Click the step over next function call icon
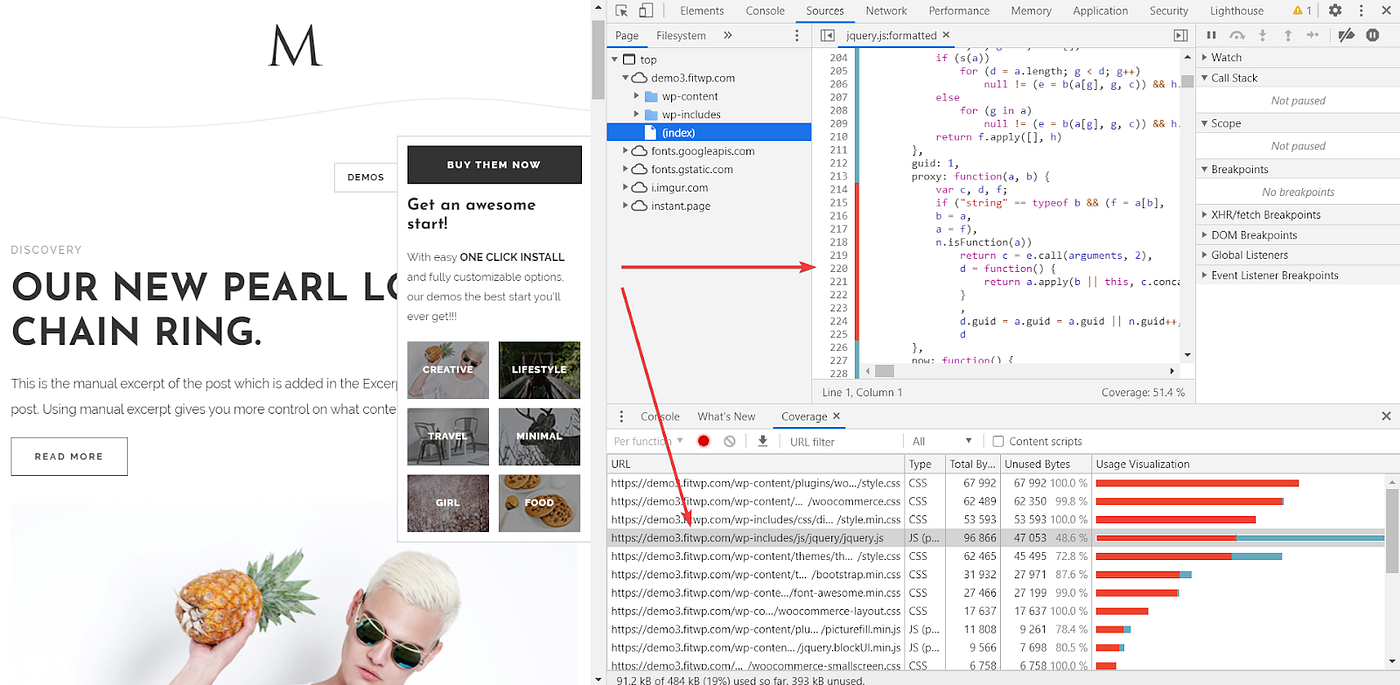1400x685 pixels. coord(1237,34)
